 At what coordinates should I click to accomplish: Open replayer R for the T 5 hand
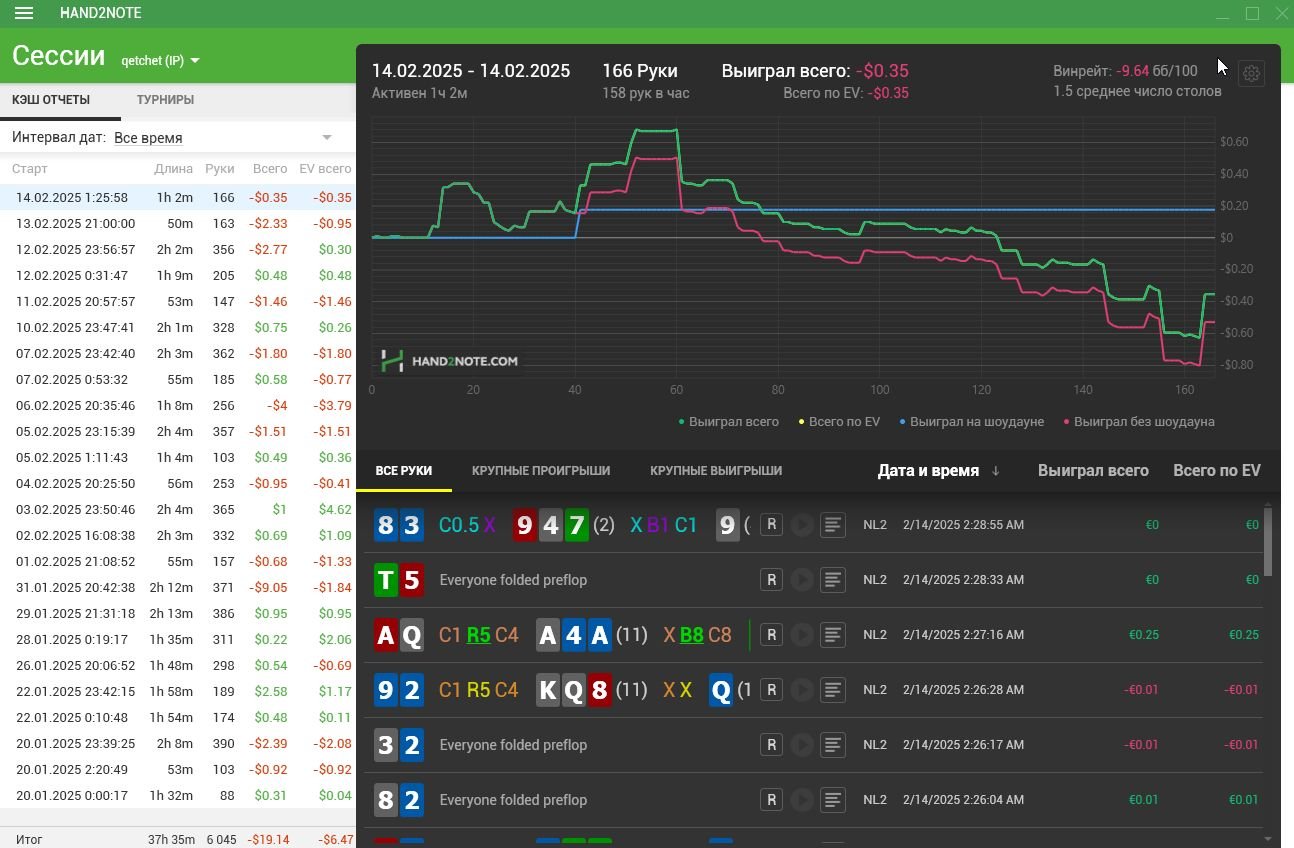coord(771,580)
